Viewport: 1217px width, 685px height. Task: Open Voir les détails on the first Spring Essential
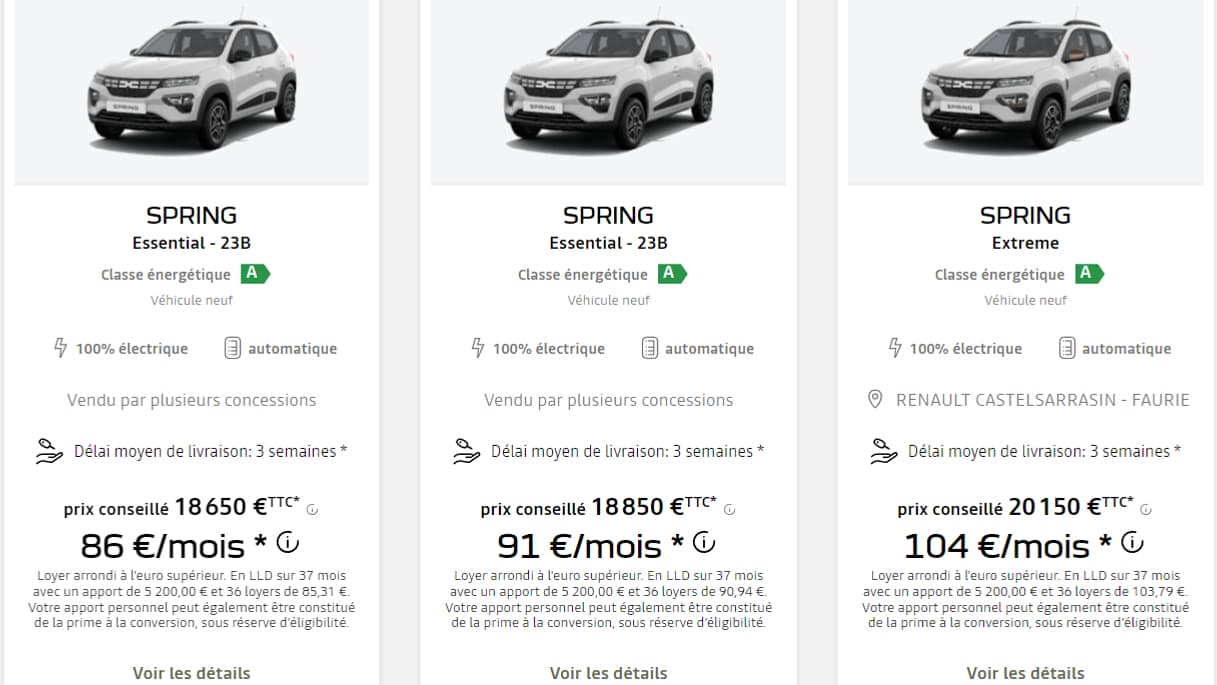191,673
